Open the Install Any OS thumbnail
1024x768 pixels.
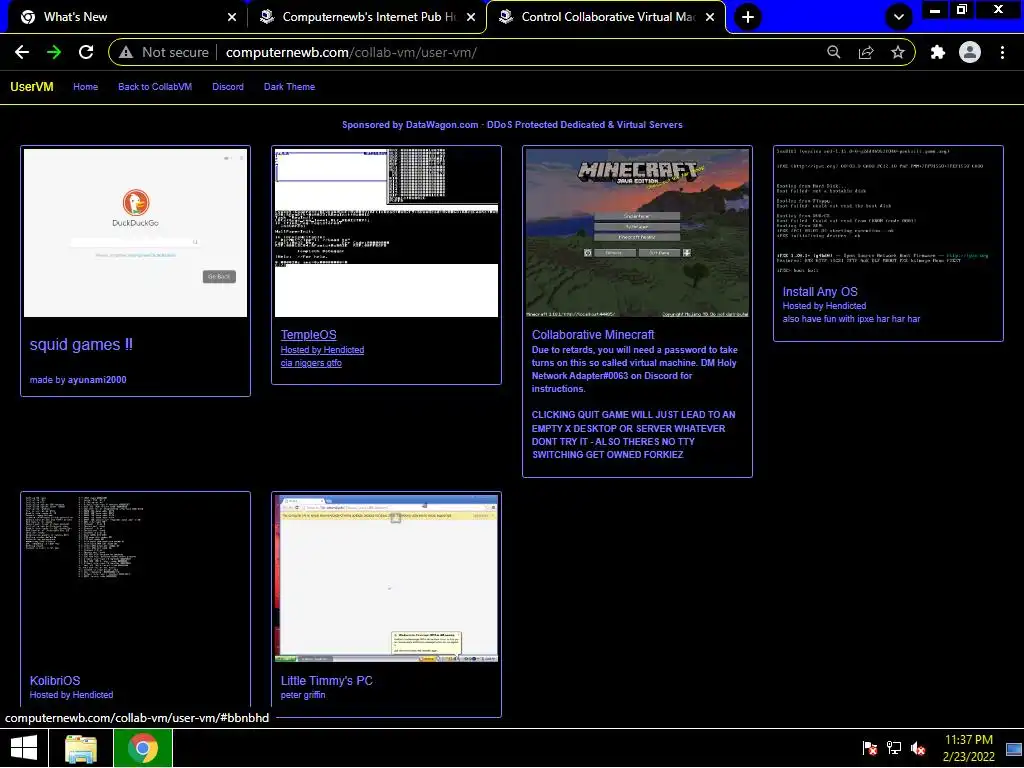pos(888,212)
